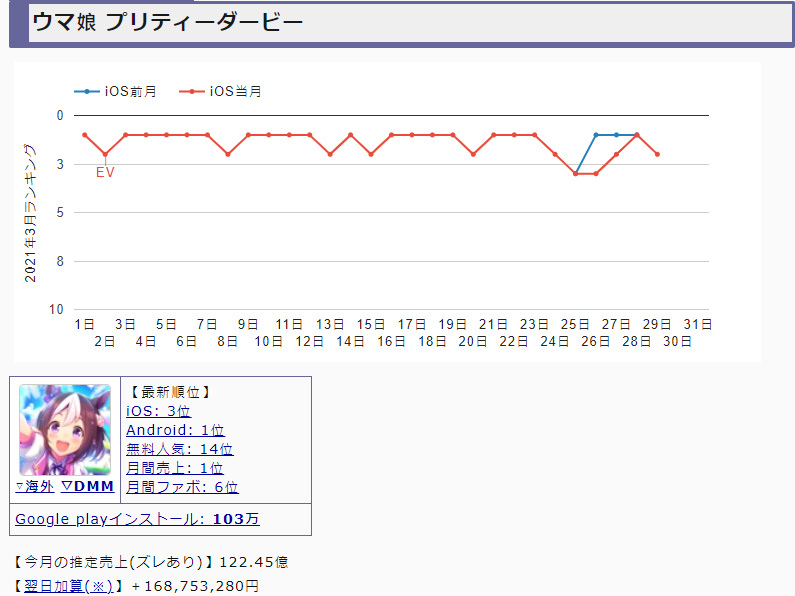Toggle the iOS当月 red legend series
This screenshot has height=596, width=795.
click(235, 92)
